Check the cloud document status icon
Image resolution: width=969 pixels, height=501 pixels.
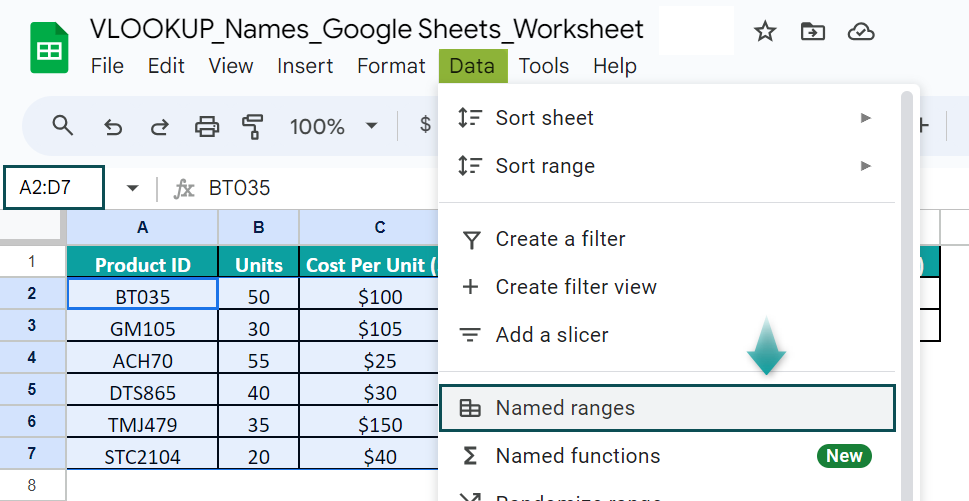860,31
